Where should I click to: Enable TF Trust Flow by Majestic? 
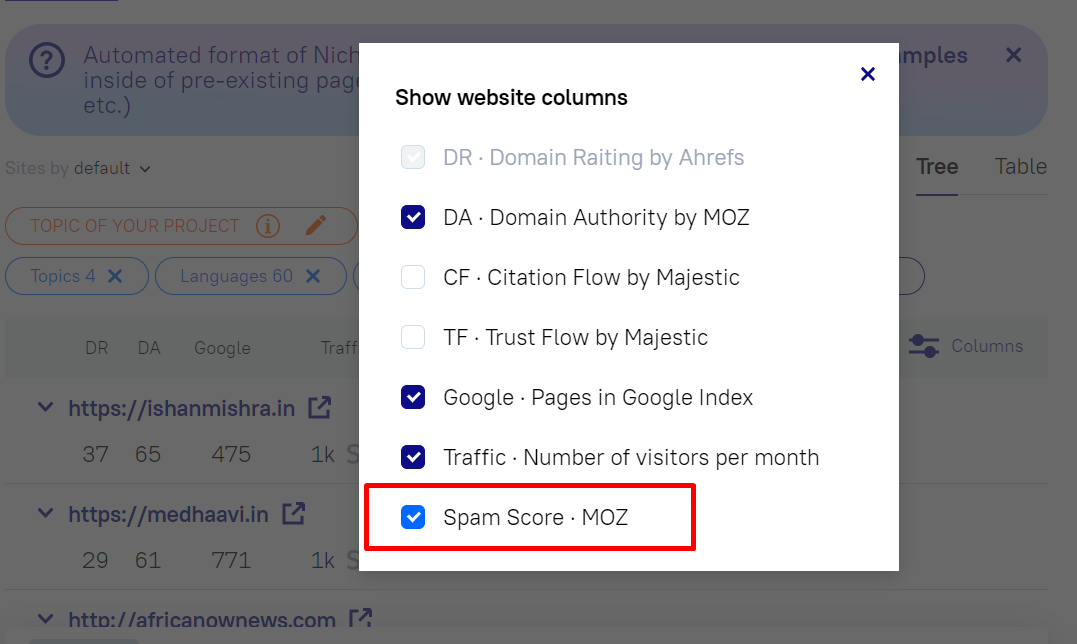pos(413,337)
